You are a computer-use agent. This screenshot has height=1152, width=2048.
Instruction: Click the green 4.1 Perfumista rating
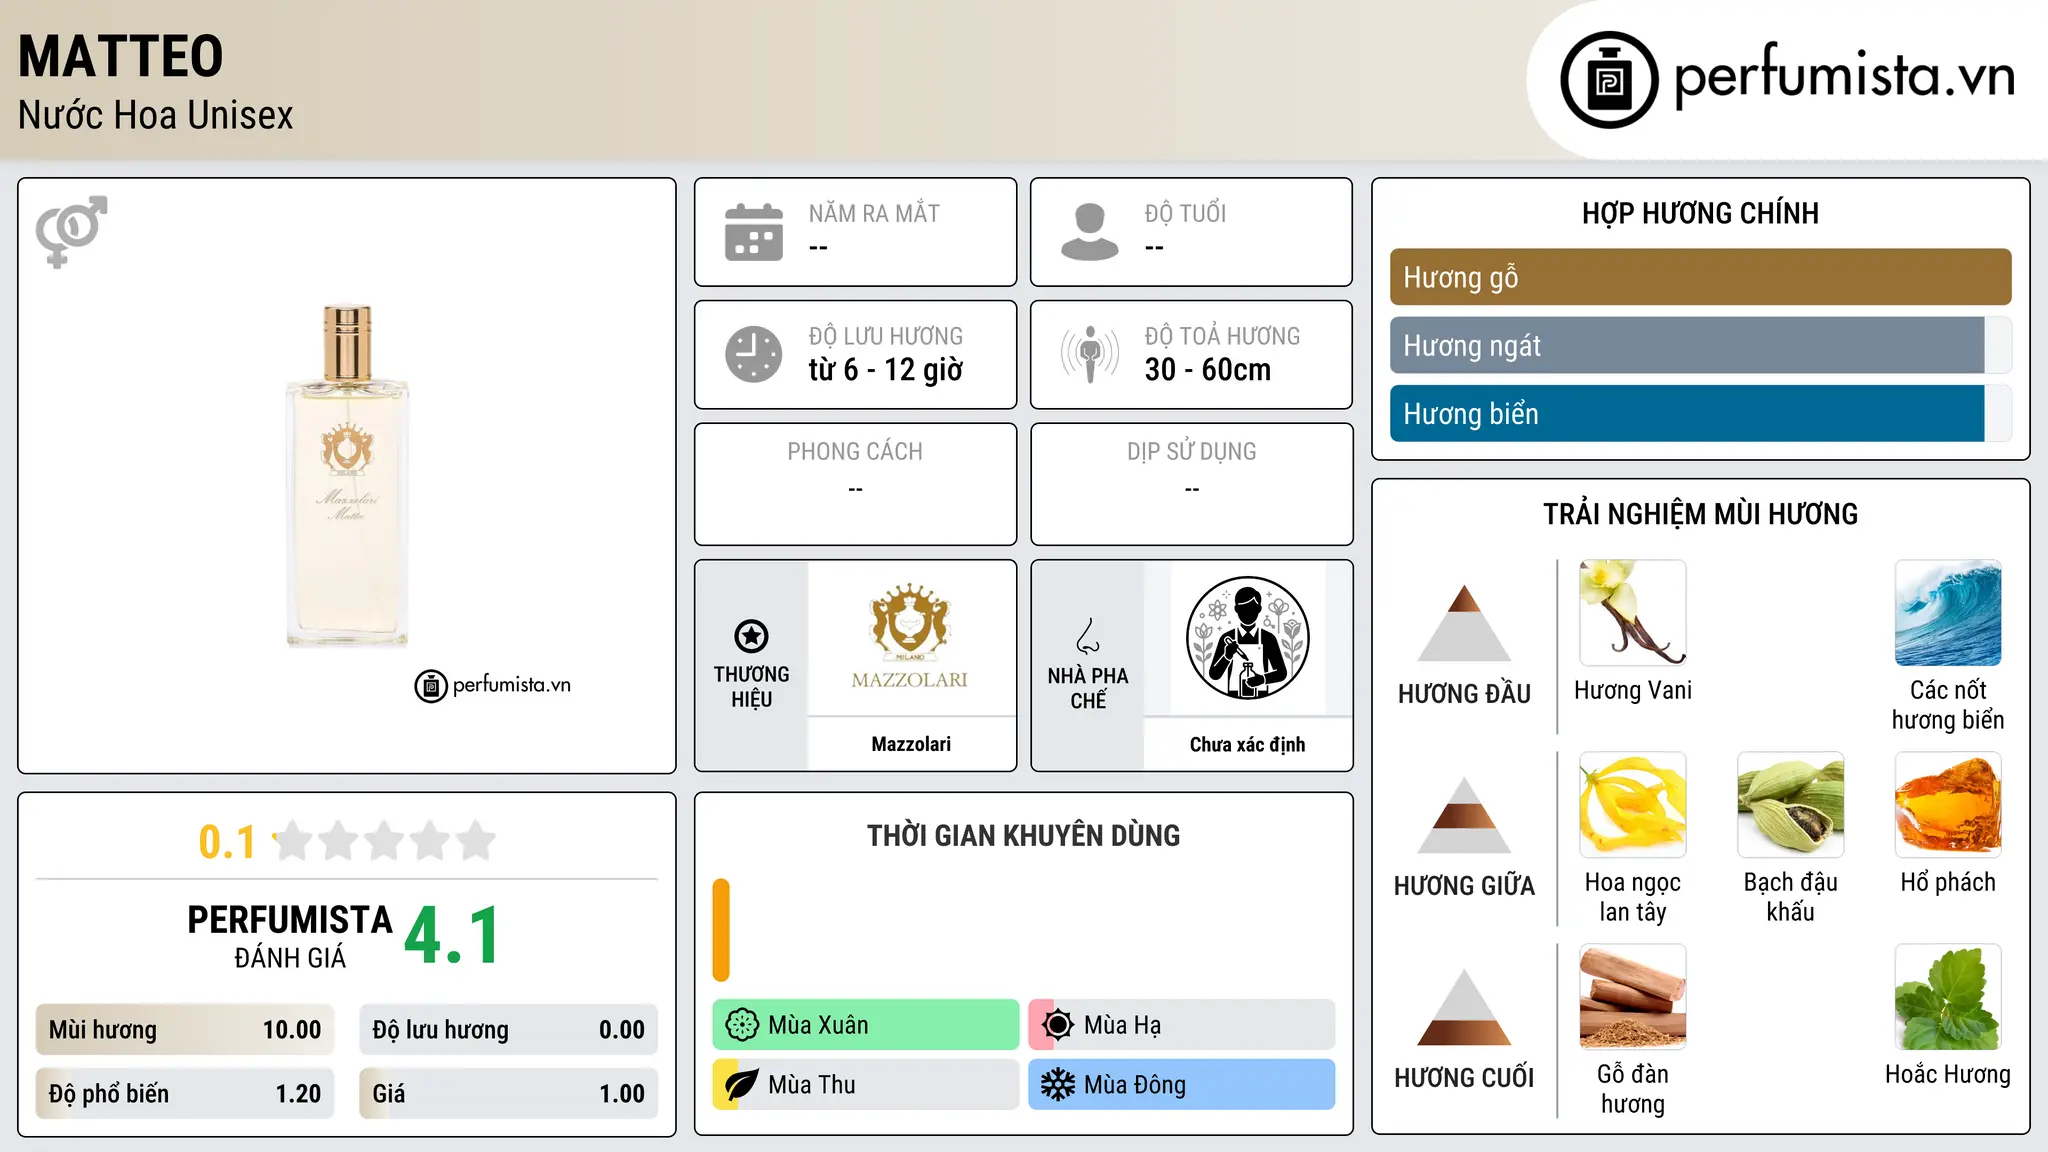click(452, 936)
